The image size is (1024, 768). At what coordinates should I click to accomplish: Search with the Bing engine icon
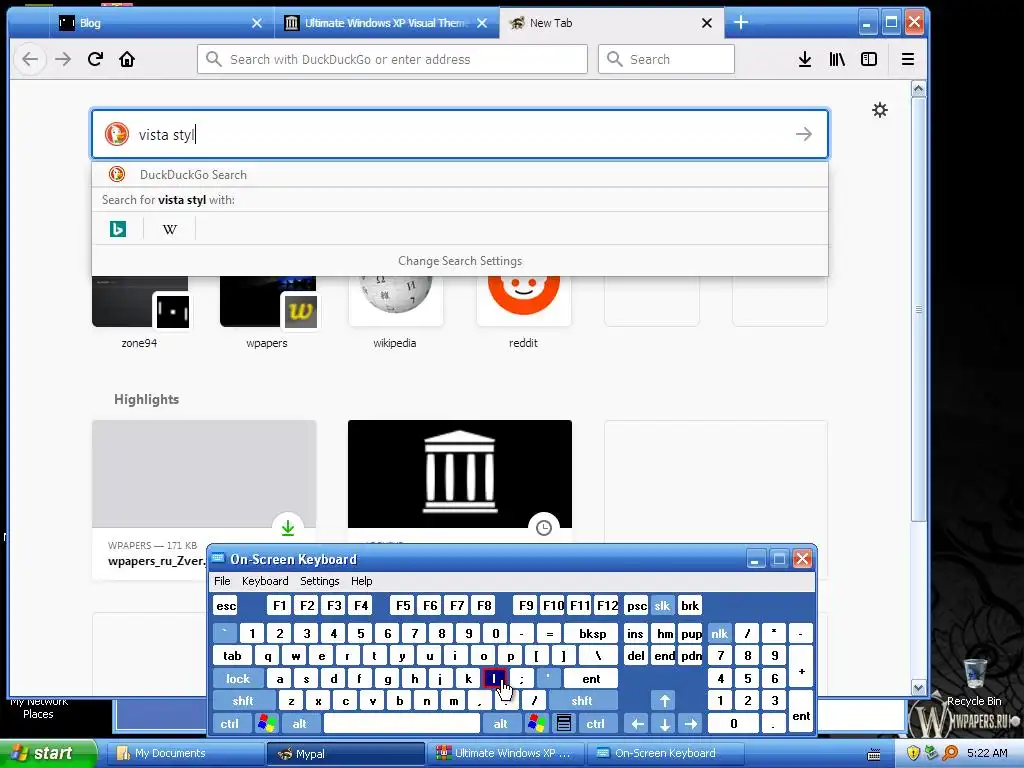tap(118, 229)
